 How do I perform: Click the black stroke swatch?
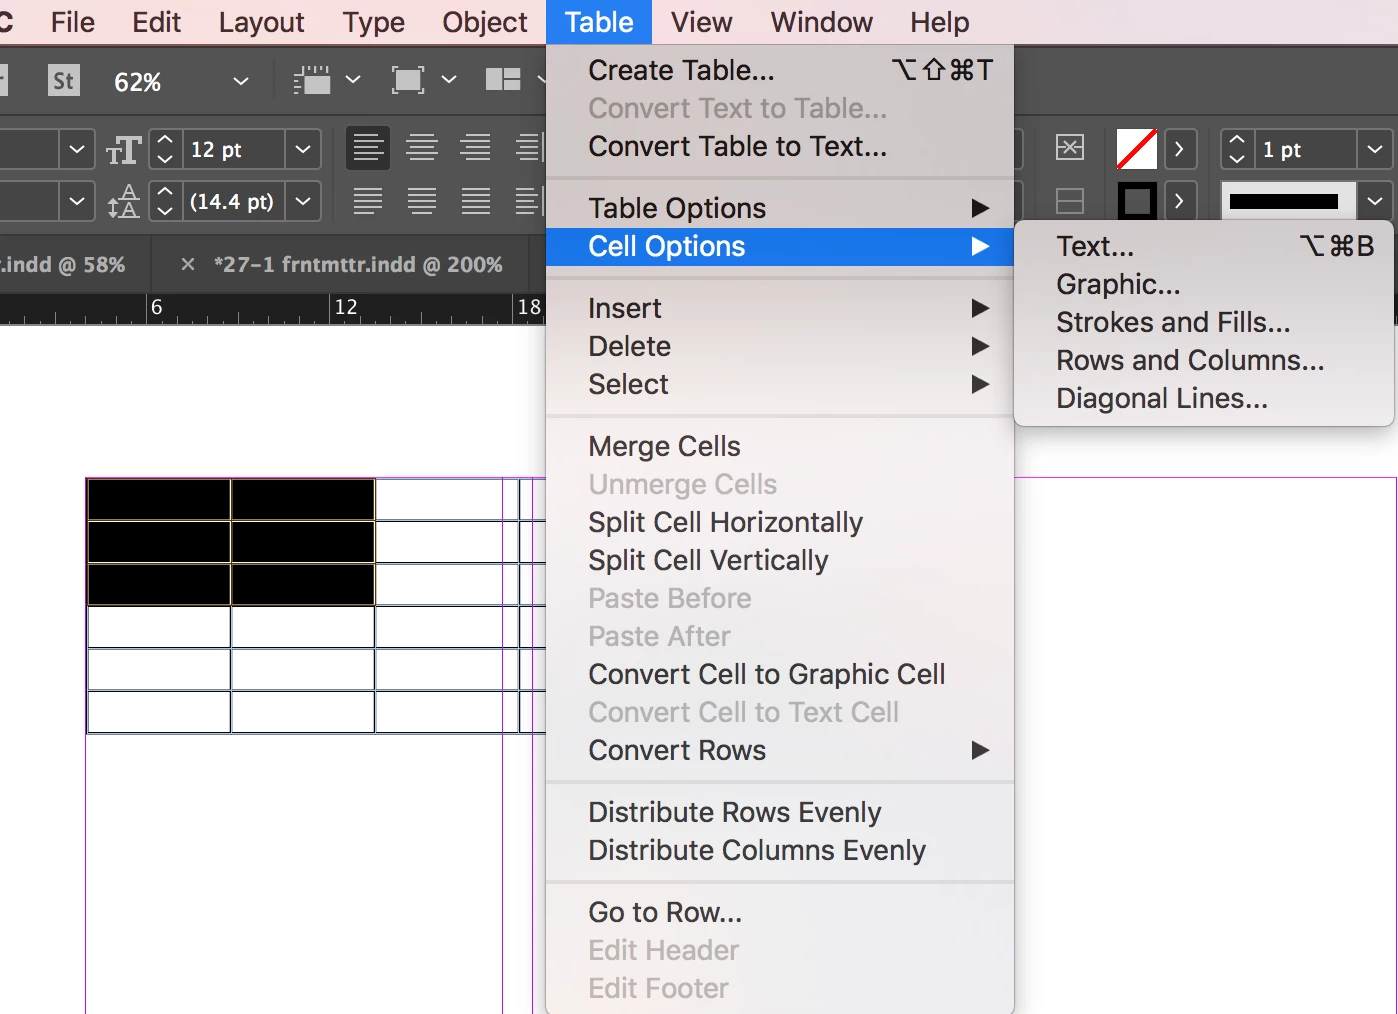point(1137,201)
